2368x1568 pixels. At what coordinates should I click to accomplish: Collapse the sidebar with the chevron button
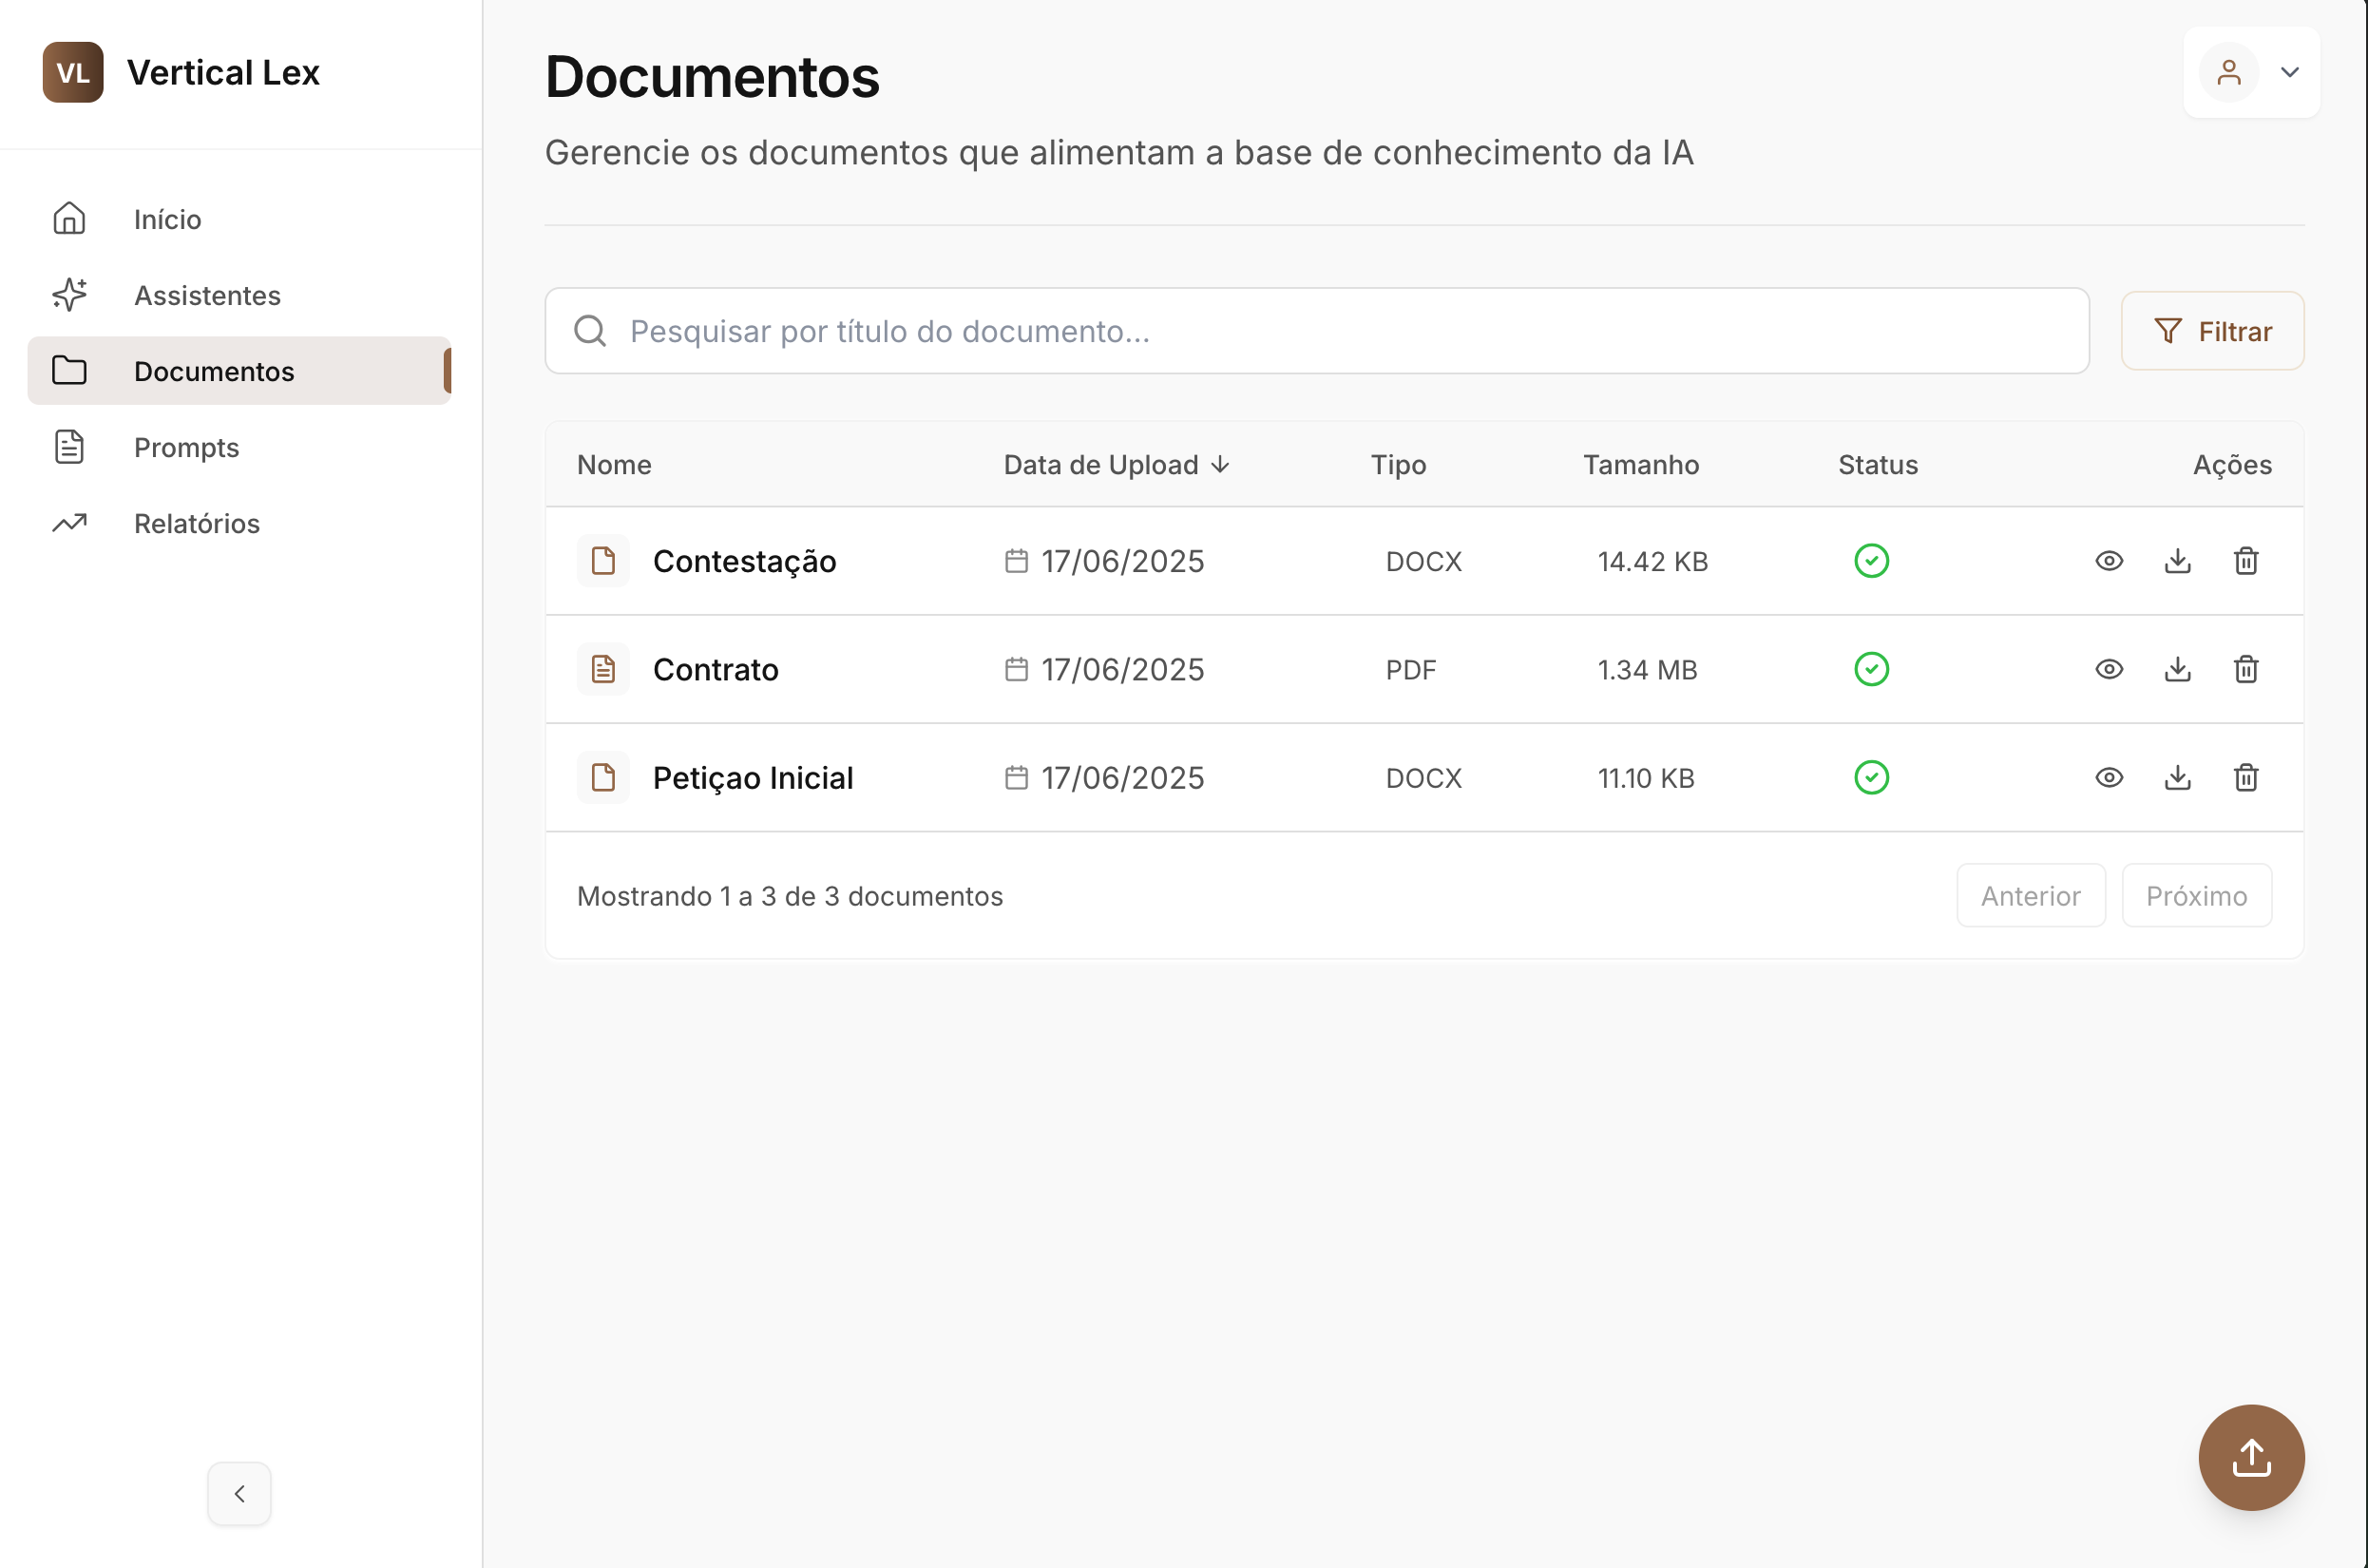[x=239, y=1493]
